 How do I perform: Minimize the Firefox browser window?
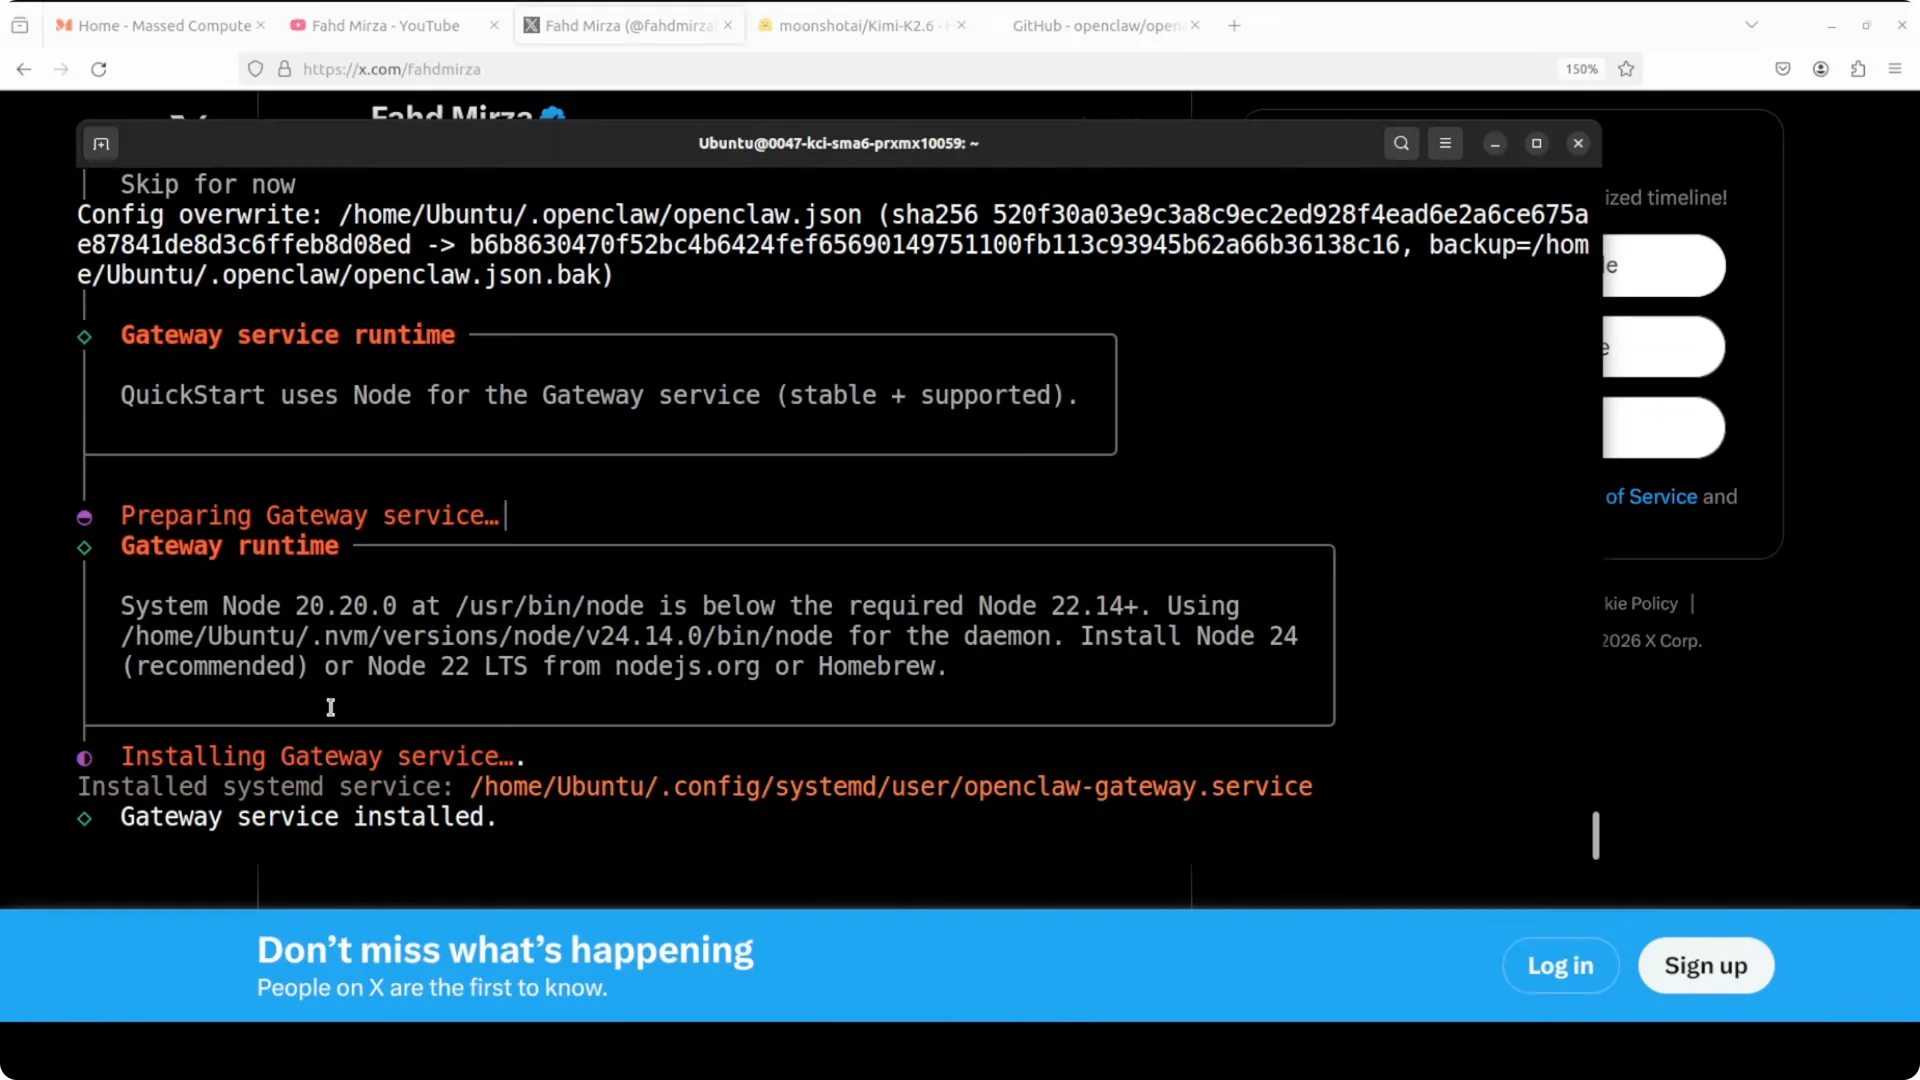point(1831,25)
